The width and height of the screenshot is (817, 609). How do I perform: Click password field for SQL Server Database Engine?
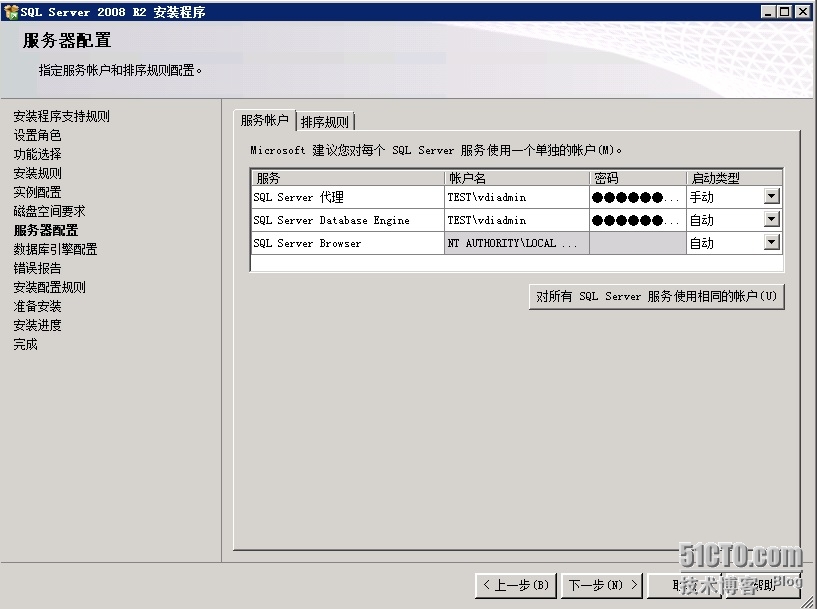point(638,220)
